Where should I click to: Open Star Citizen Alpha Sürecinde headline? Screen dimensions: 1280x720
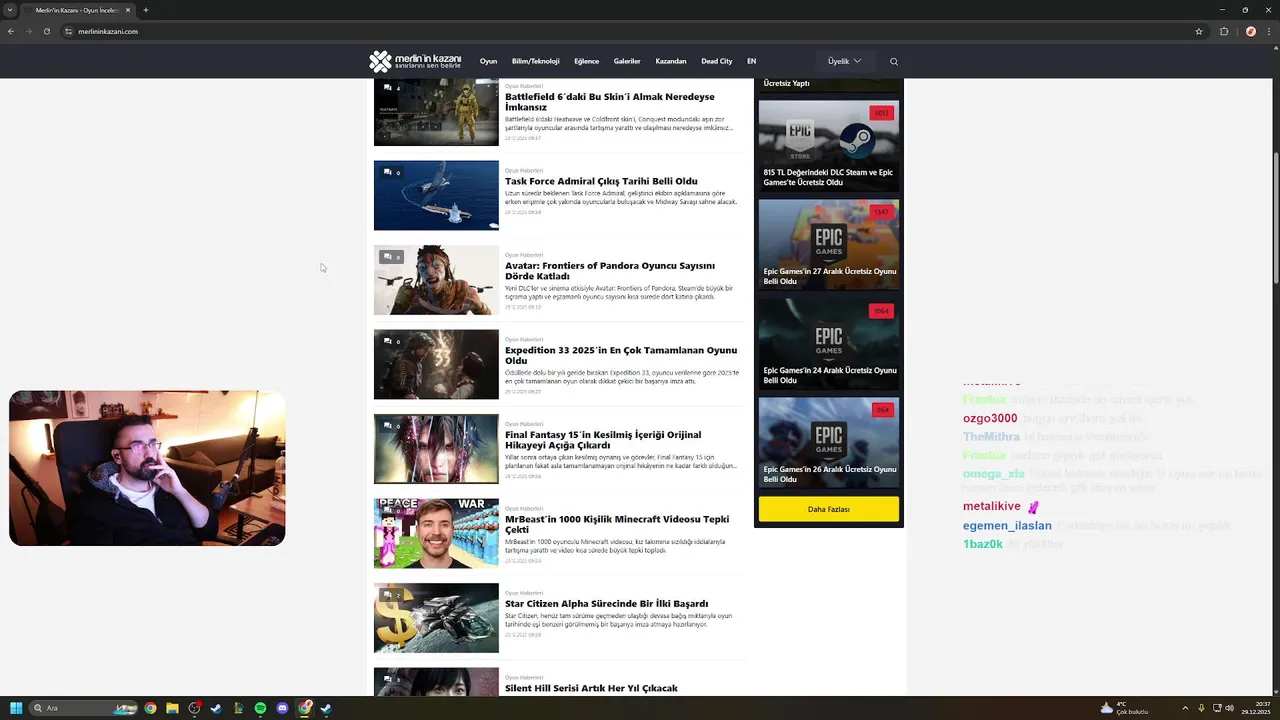(606, 604)
